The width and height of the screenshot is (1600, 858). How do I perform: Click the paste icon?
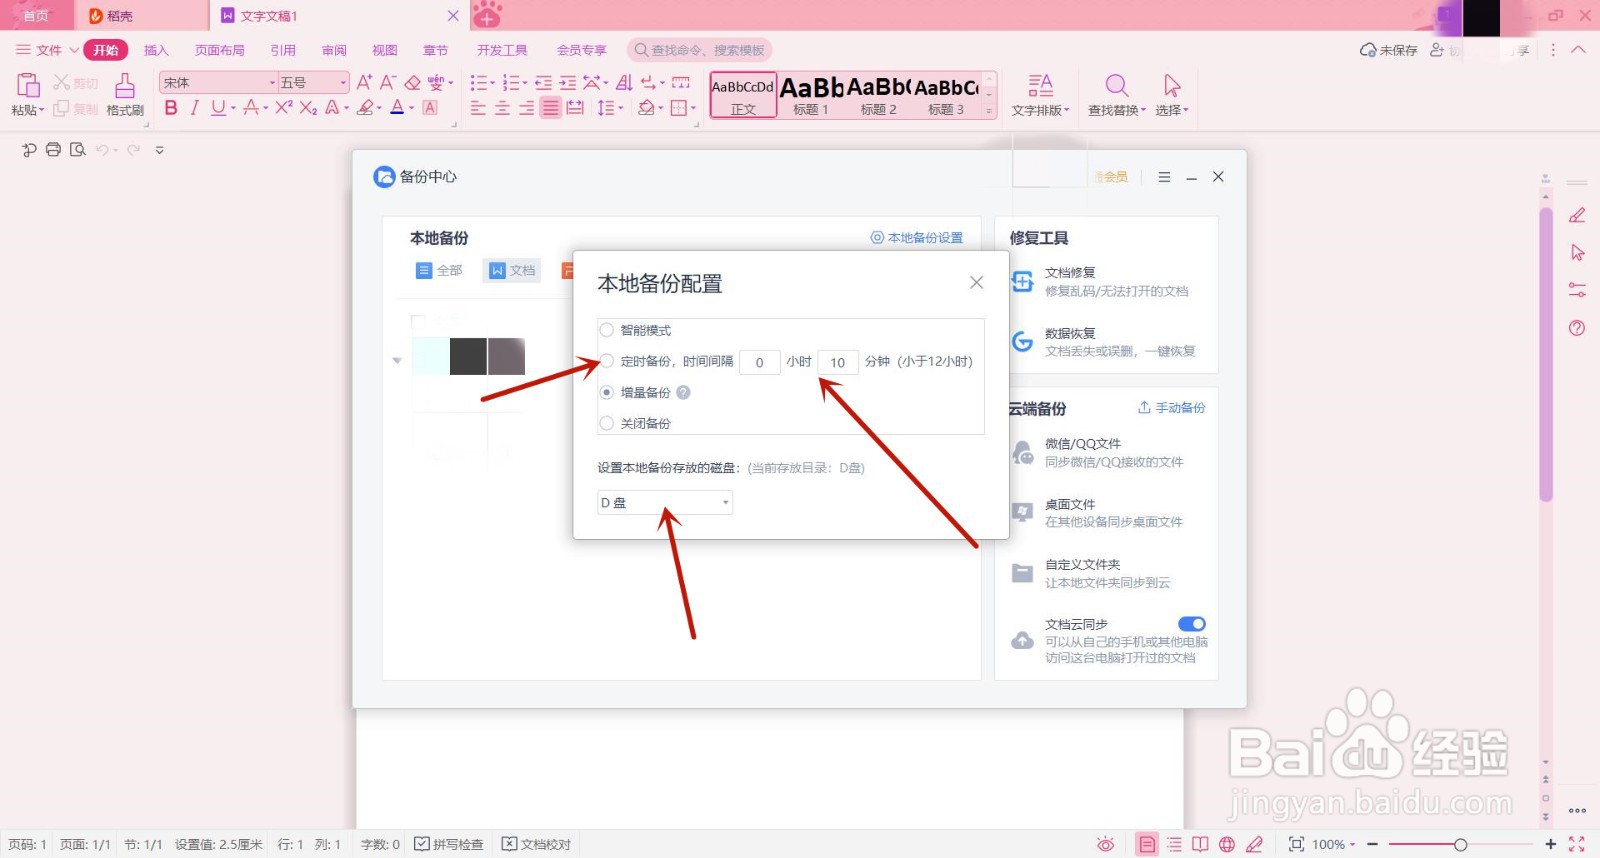click(28, 85)
